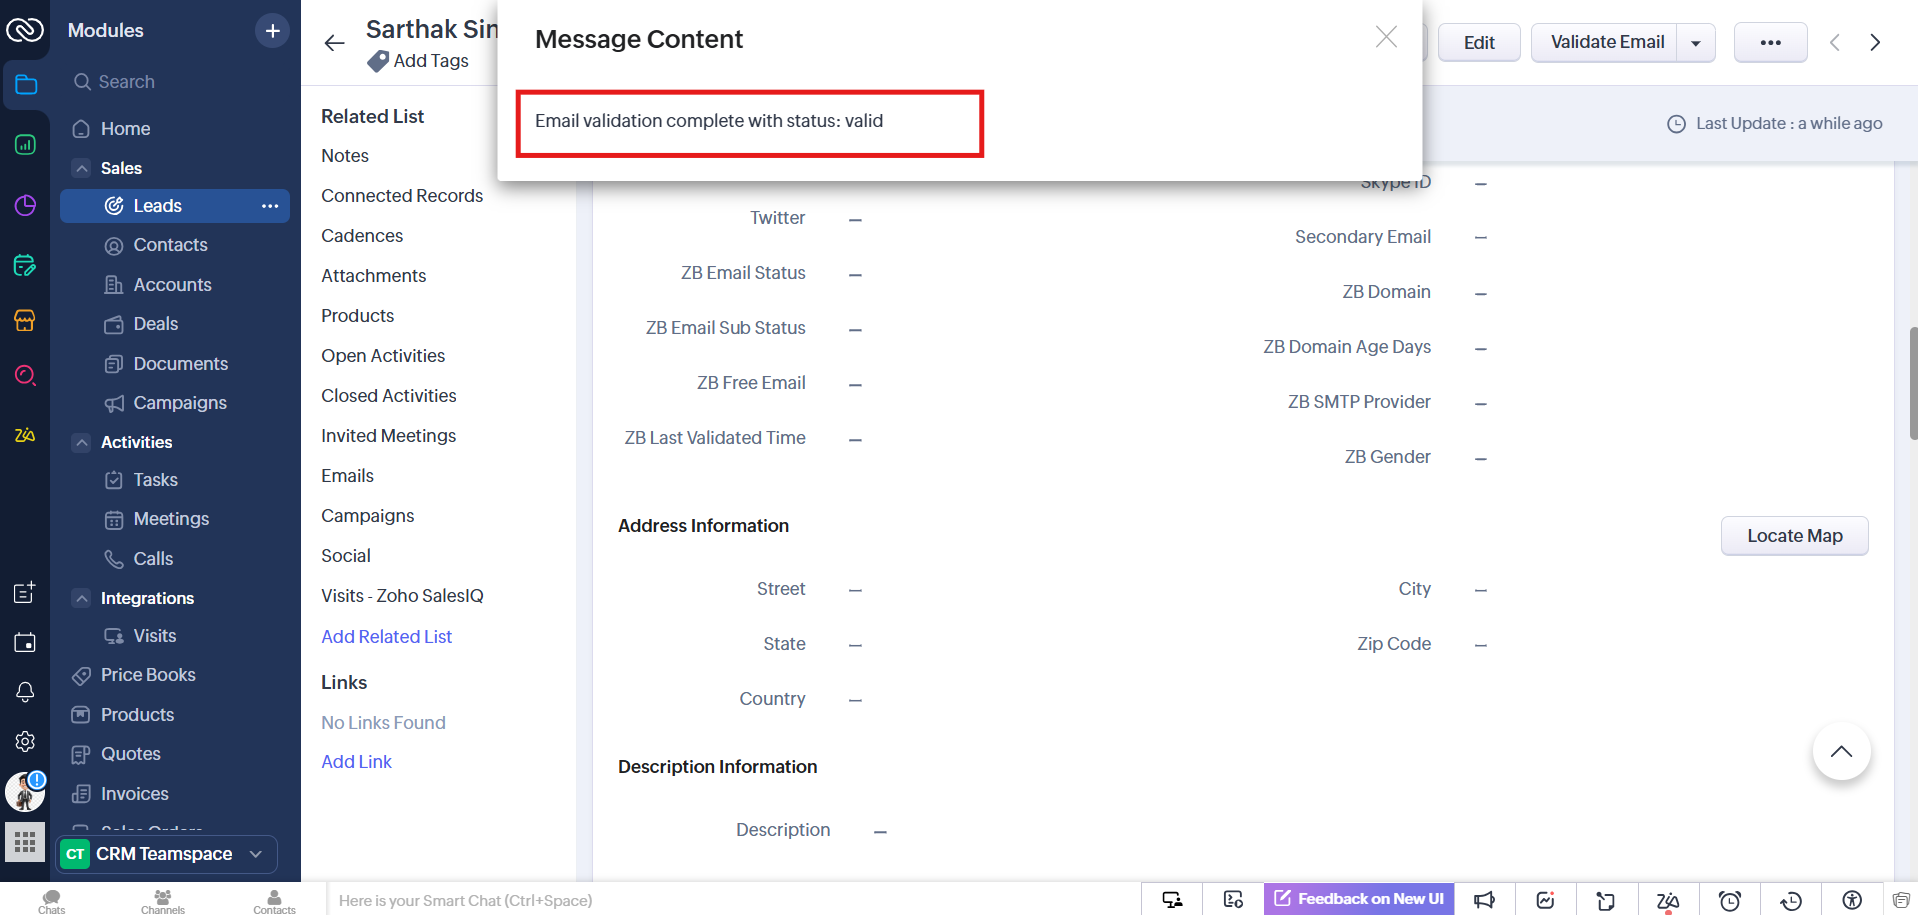
Task: Click the Edit button
Action: 1478,43
